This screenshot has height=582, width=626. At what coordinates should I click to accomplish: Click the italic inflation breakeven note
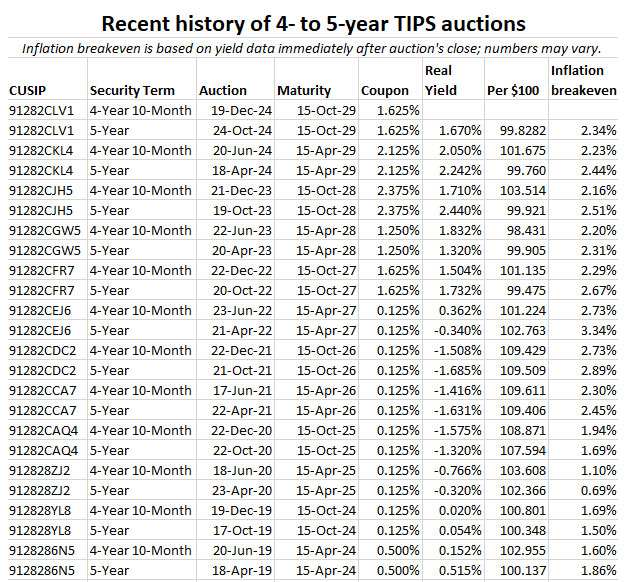(x=312, y=49)
